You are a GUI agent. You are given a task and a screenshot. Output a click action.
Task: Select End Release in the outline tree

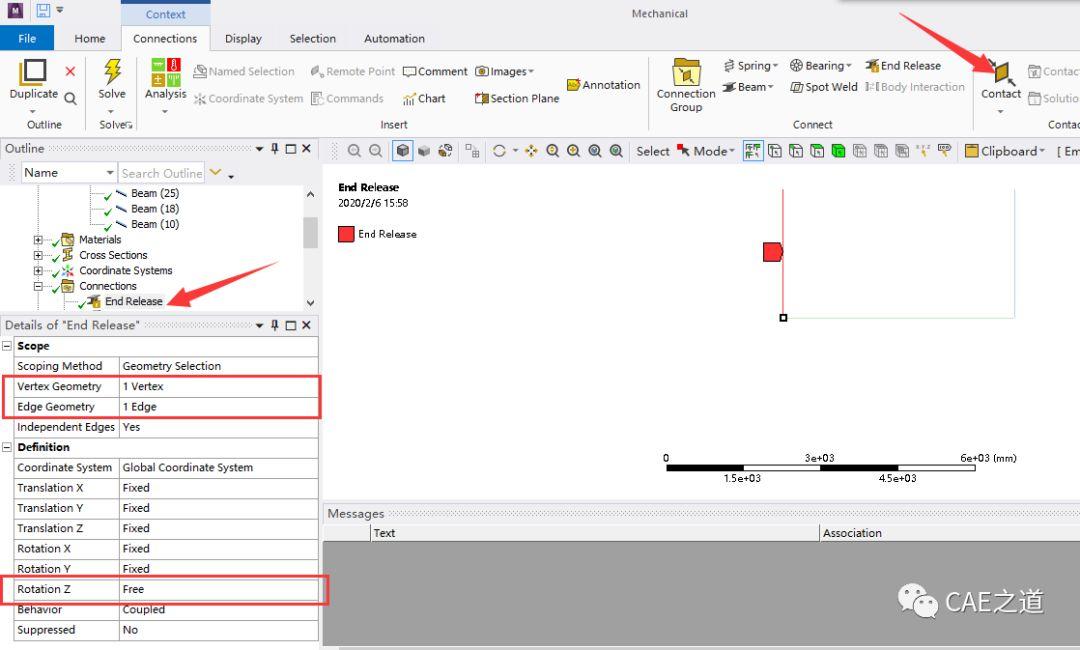pos(134,302)
